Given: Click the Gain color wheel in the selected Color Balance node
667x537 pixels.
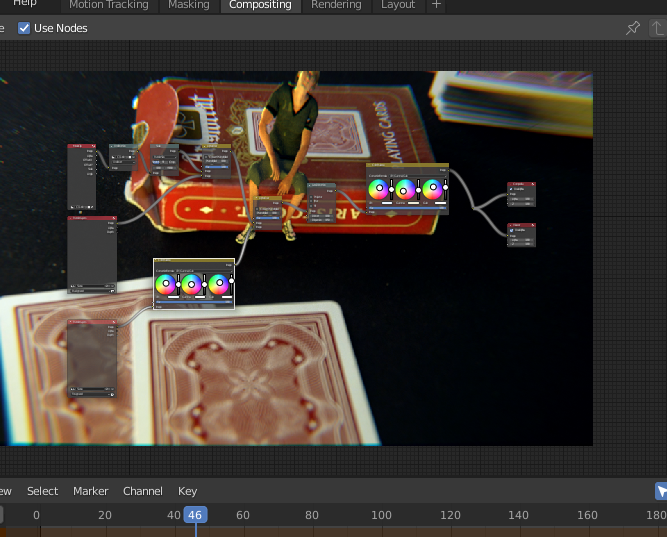Looking at the screenshot, I should click(x=218, y=284).
